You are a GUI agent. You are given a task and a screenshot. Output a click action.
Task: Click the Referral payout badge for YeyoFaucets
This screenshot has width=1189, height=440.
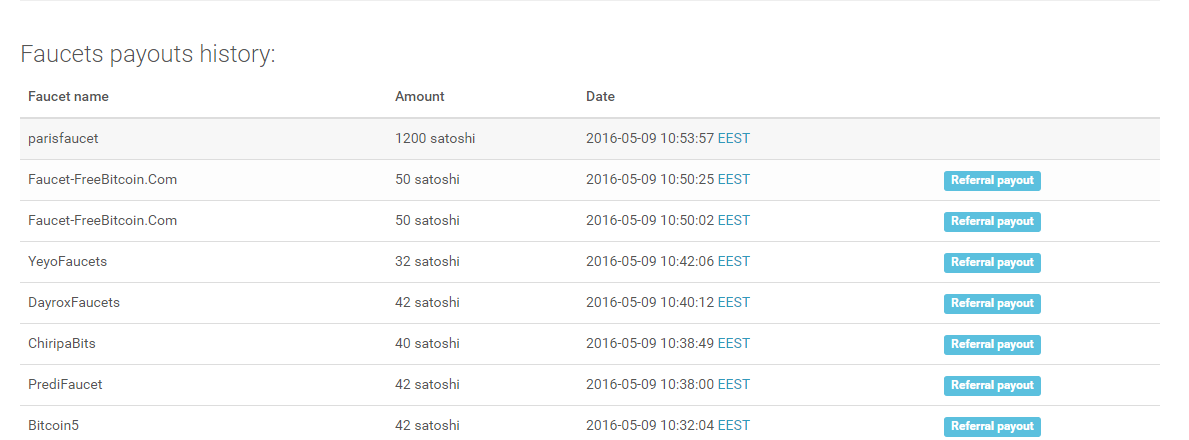point(991,262)
